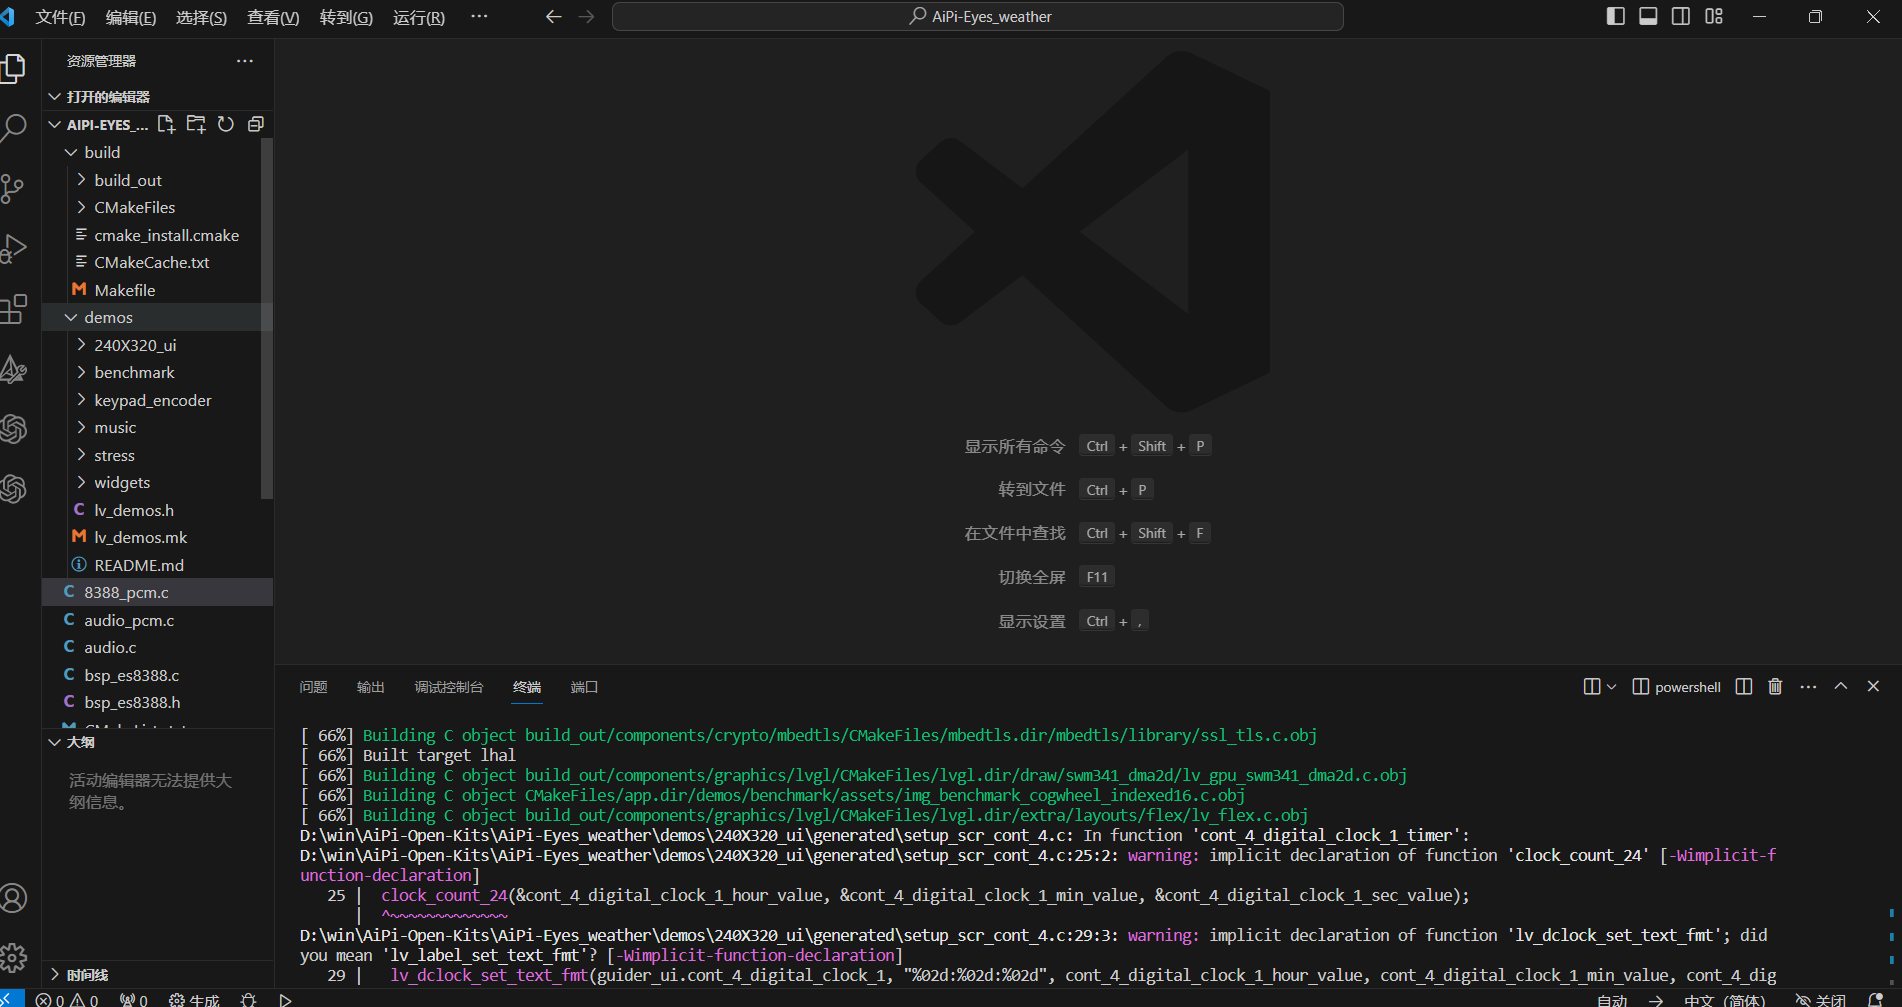Open the Extensions view

(14, 308)
